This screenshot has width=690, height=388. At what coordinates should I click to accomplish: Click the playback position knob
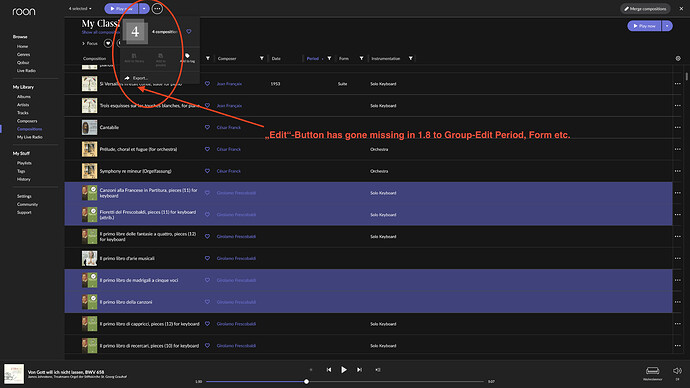306,381
